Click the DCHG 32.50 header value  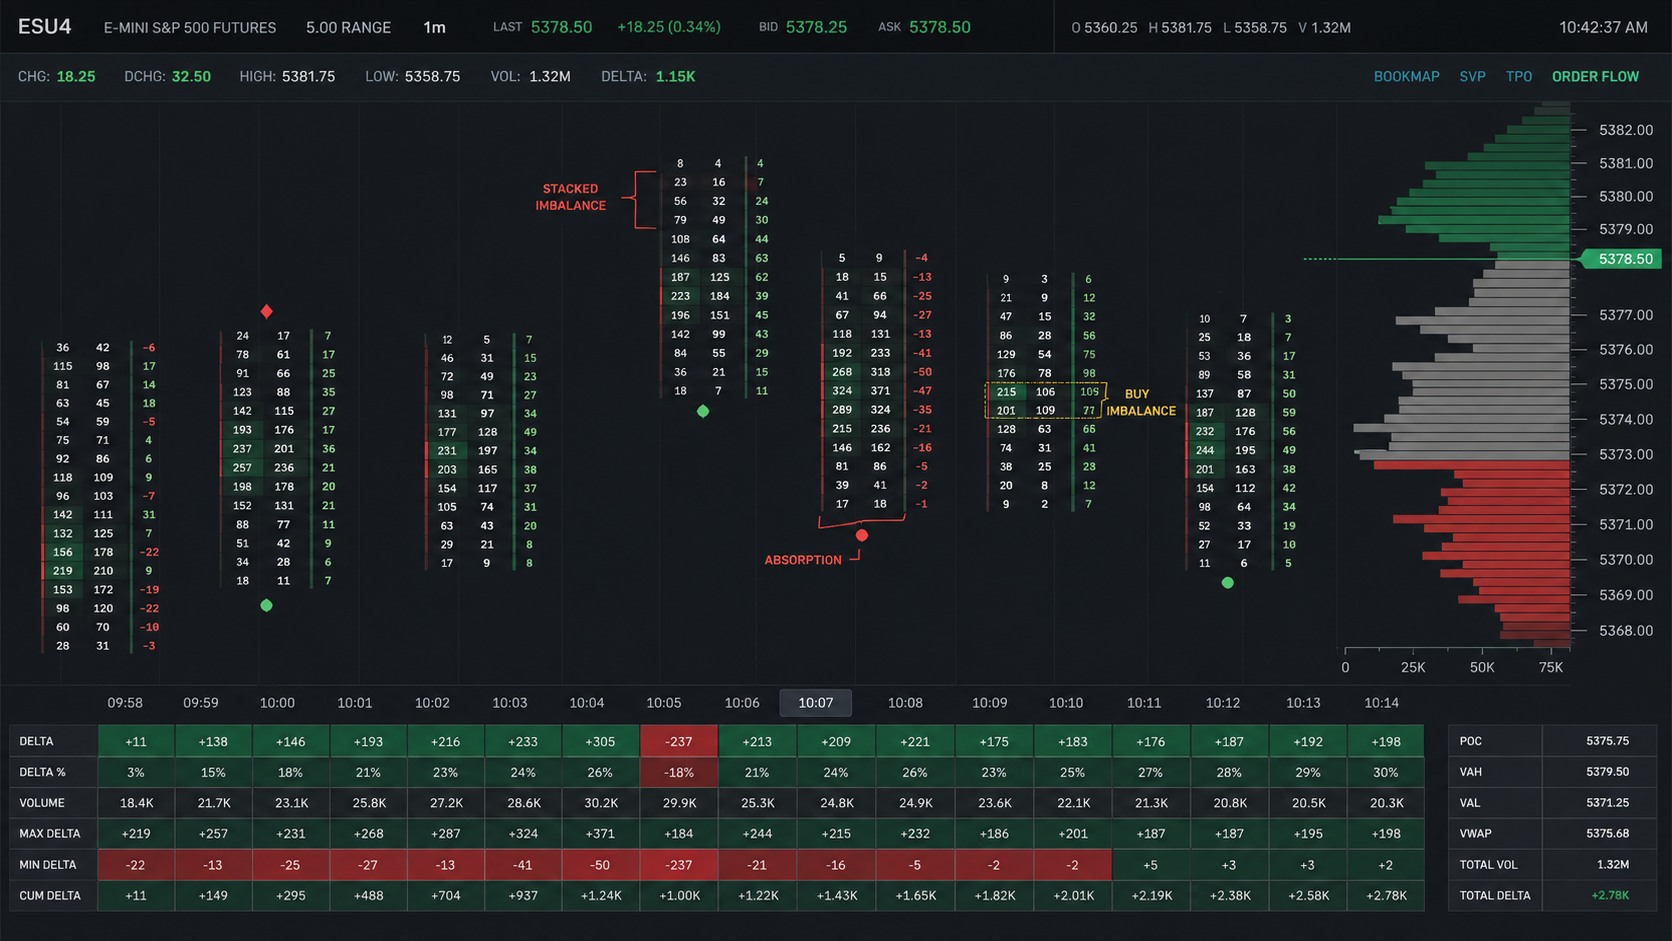pos(191,76)
